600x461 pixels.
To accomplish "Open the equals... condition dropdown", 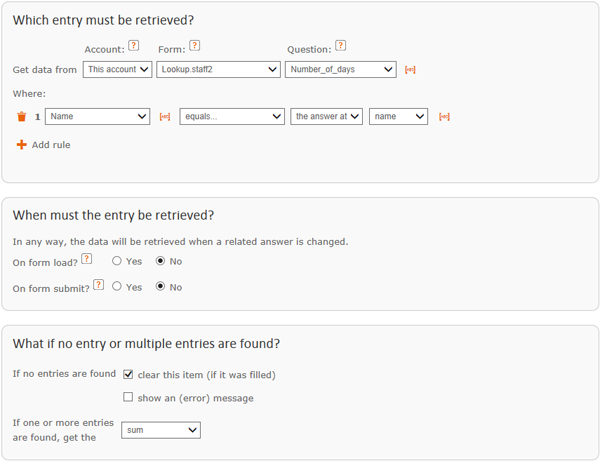I will 232,117.
